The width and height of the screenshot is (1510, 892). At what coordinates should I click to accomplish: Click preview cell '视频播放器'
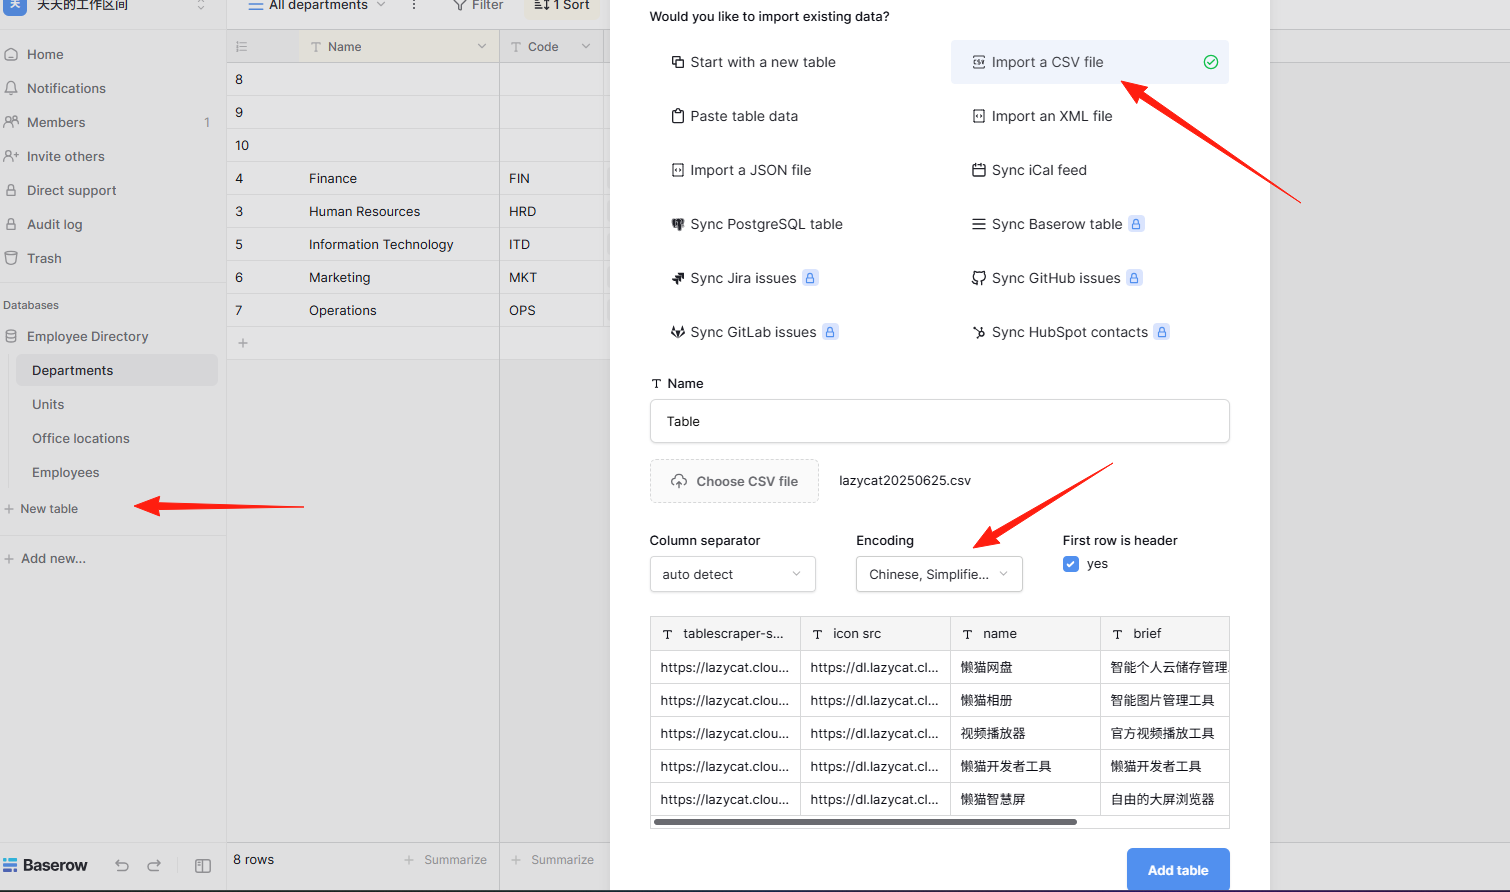1025,733
